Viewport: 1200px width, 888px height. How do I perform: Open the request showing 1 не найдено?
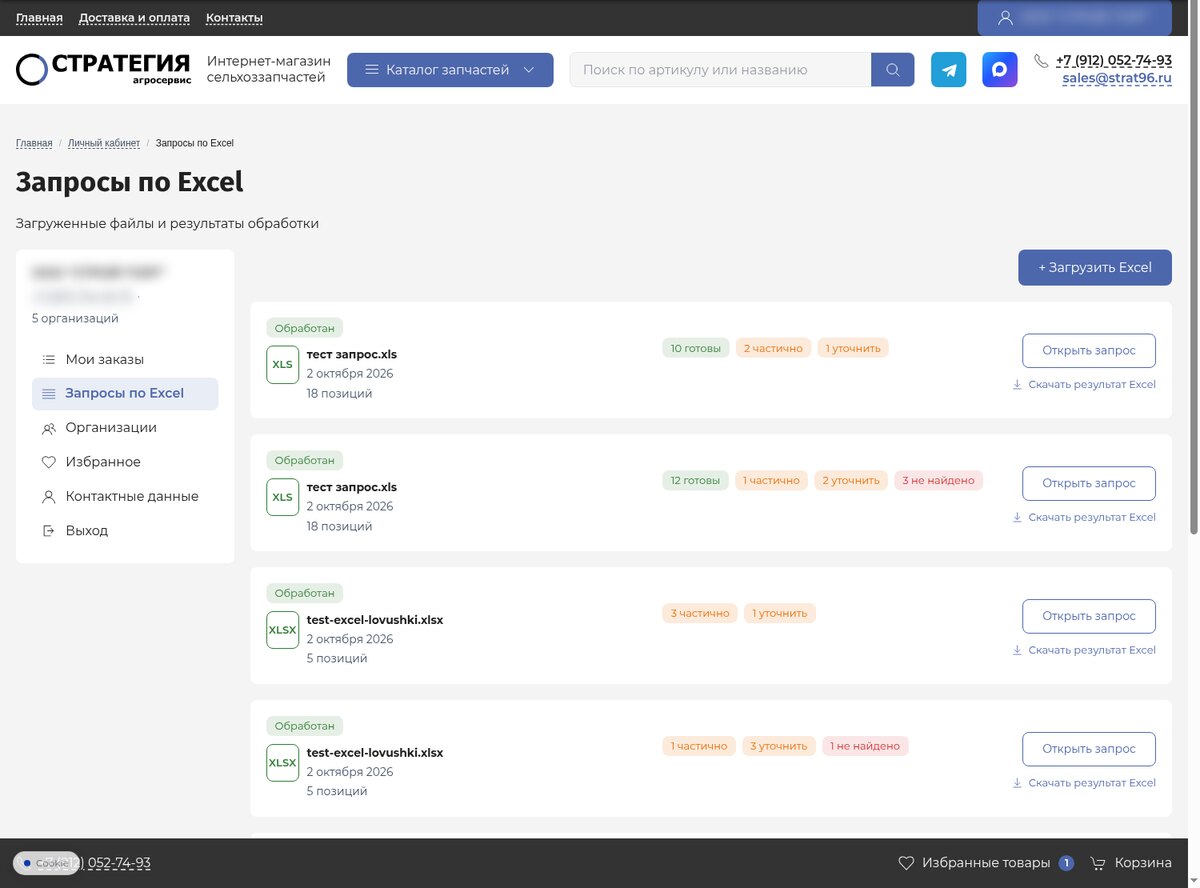(x=1089, y=749)
